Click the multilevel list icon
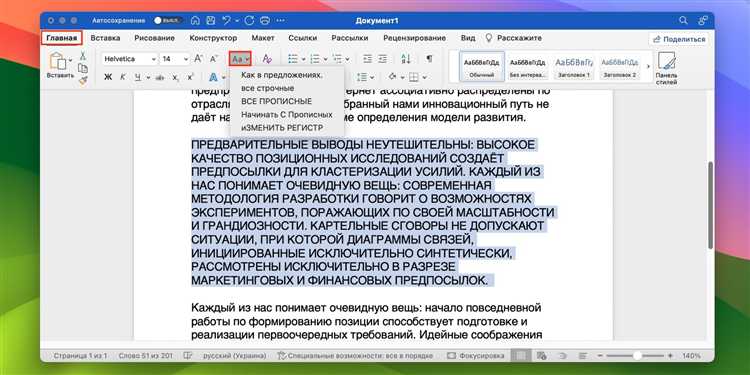 tap(337, 59)
